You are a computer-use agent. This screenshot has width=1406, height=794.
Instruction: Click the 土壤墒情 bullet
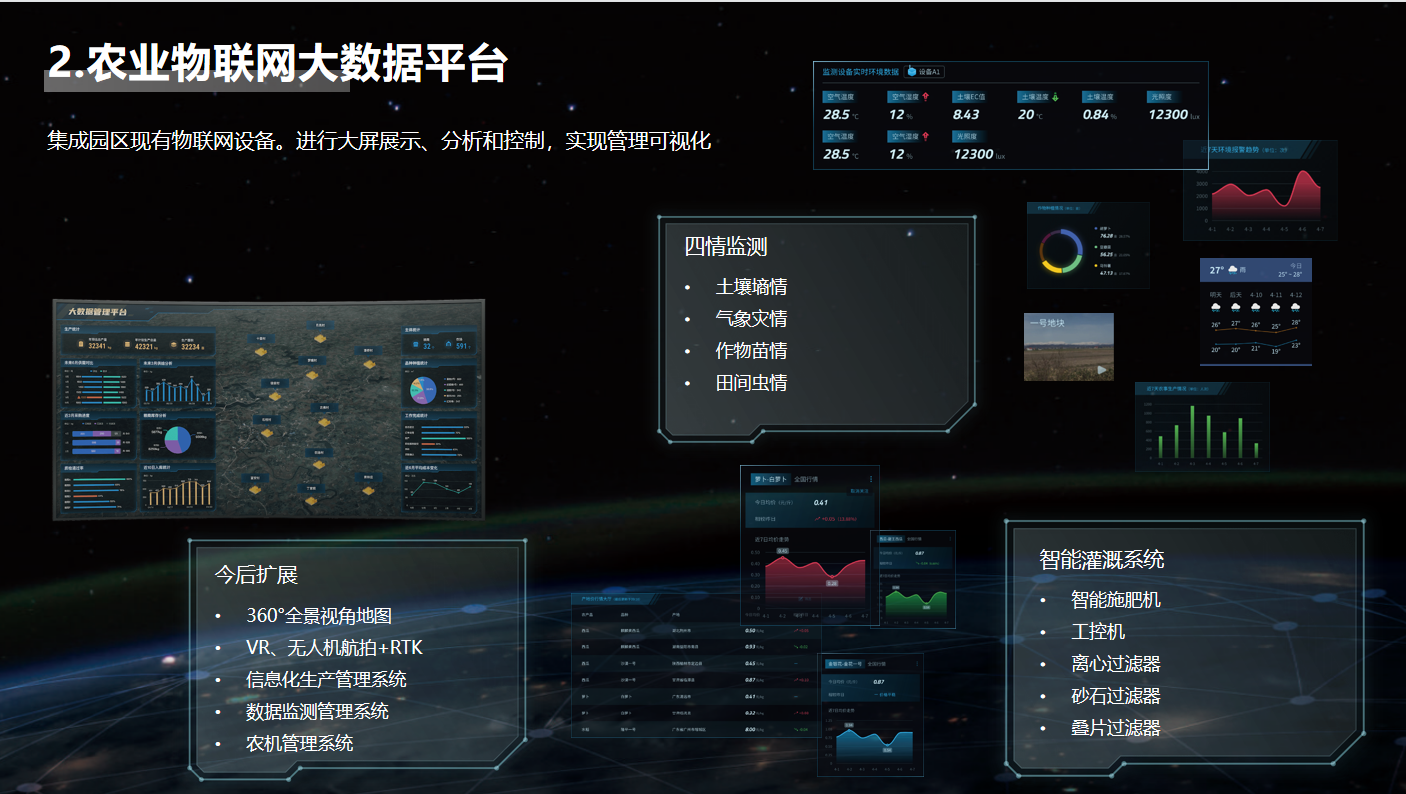click(x=751, y=287)
